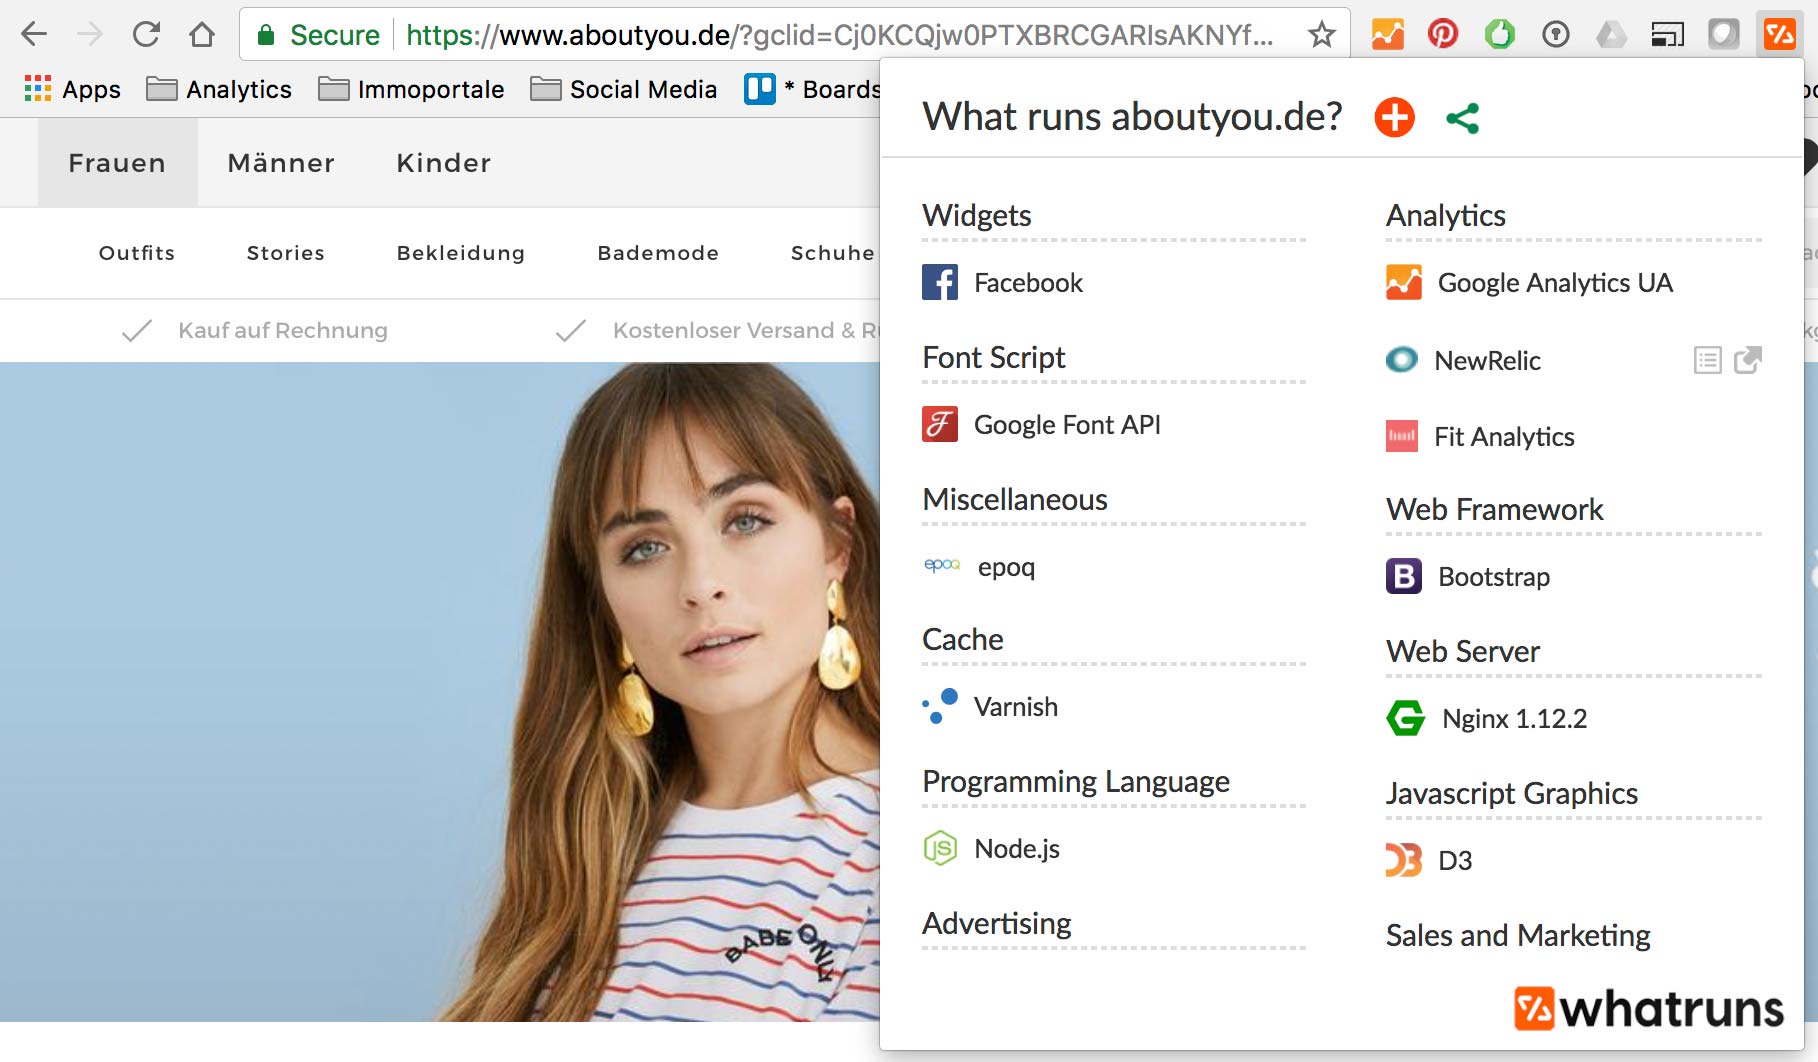Image resolution: width=1818 pixels, height=1062 pixels.
Task: Open the Bademode menu item
Action: click(658, 253)
